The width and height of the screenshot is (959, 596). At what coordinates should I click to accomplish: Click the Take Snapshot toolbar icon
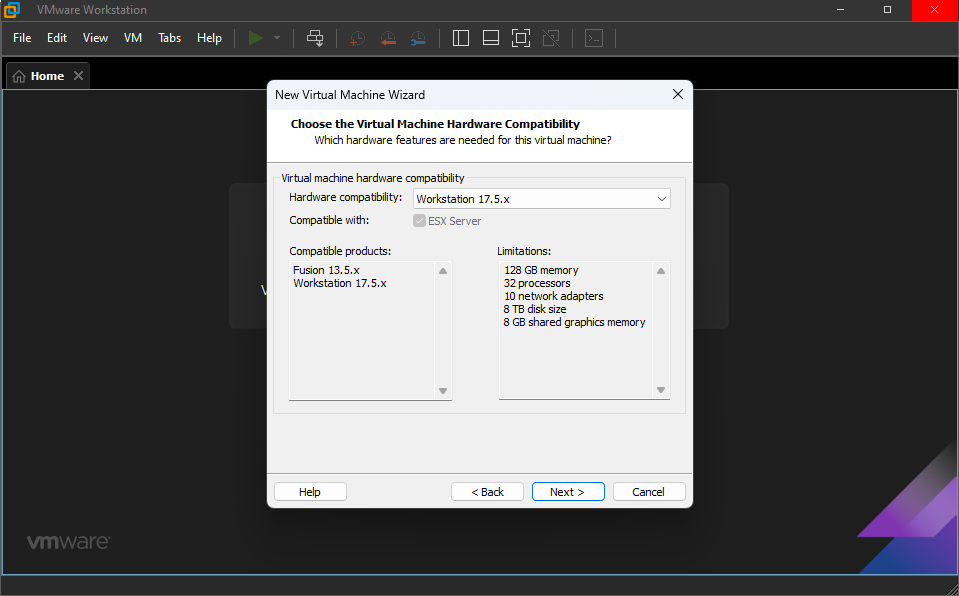click(357, 39)
